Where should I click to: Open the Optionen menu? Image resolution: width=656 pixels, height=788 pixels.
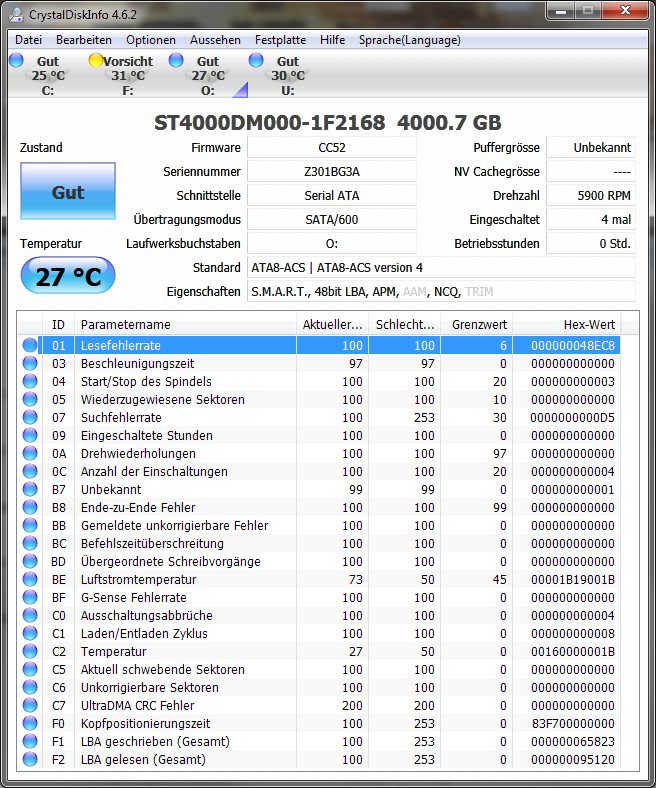(151, 40)
